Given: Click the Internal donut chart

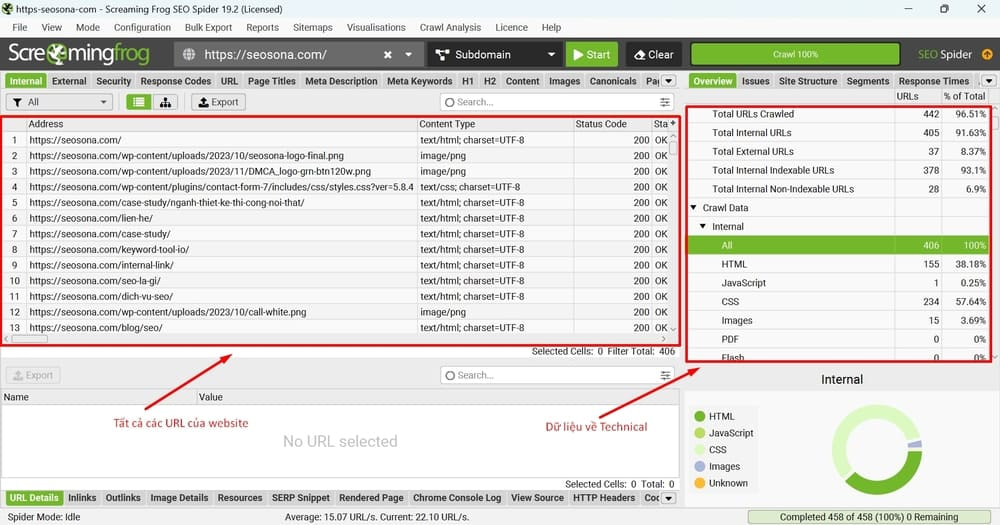Looking at the screenshot, I should (x=877, y=450).
